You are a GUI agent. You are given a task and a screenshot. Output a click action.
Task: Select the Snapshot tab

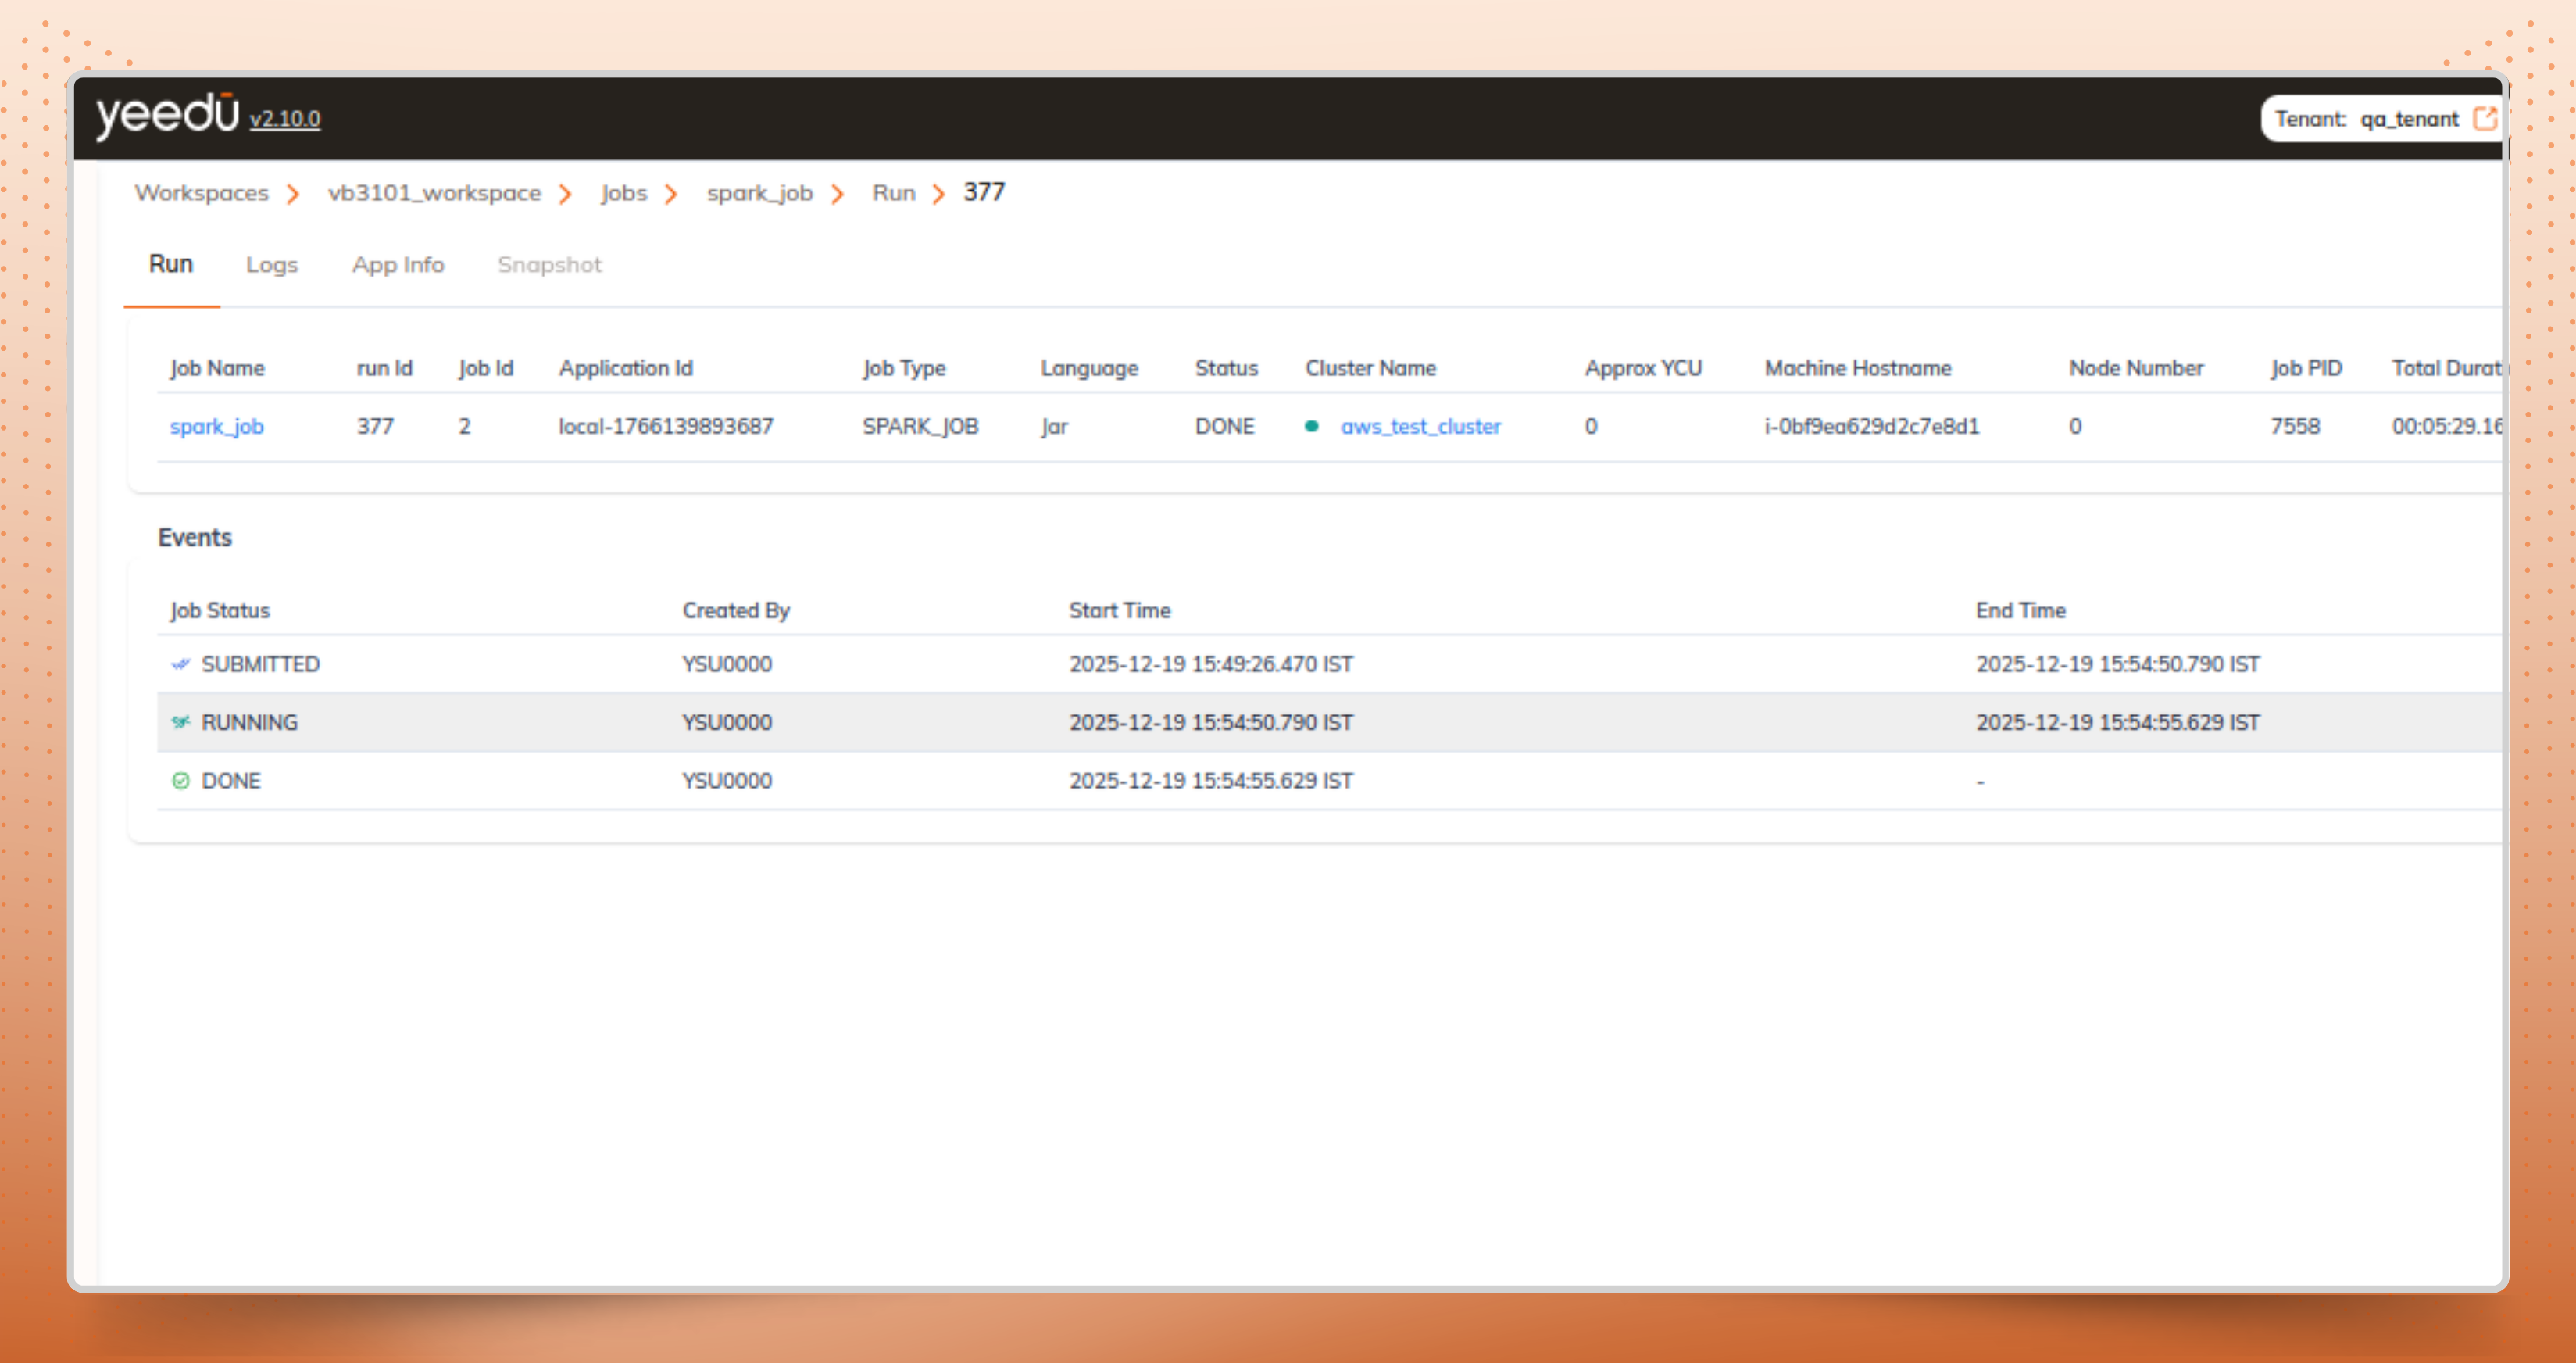pyautogui.click(x=549, y=265)
